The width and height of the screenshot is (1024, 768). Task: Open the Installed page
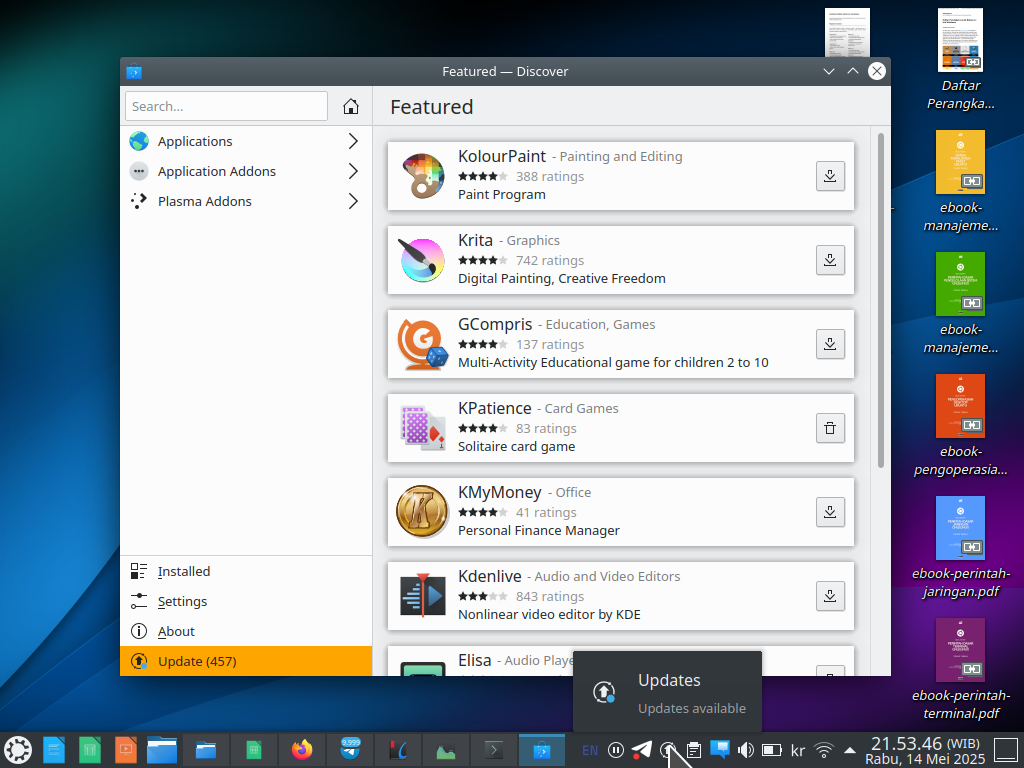pyautogui.click(x=246, y=571)
